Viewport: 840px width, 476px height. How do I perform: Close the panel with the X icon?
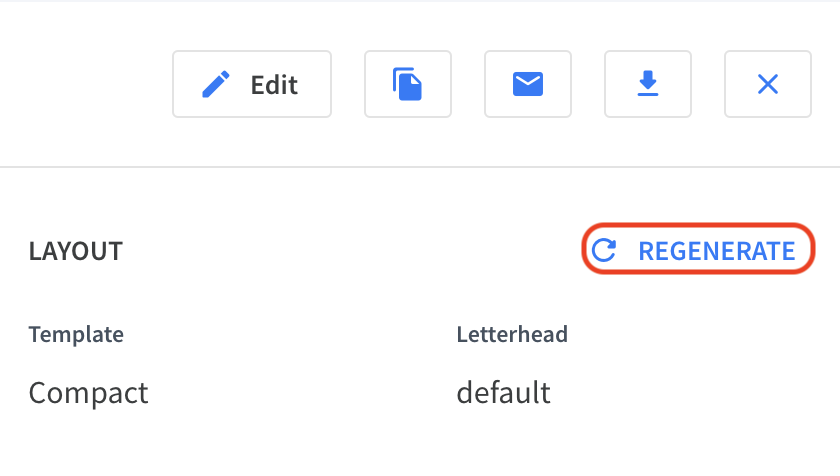(768, 84)
